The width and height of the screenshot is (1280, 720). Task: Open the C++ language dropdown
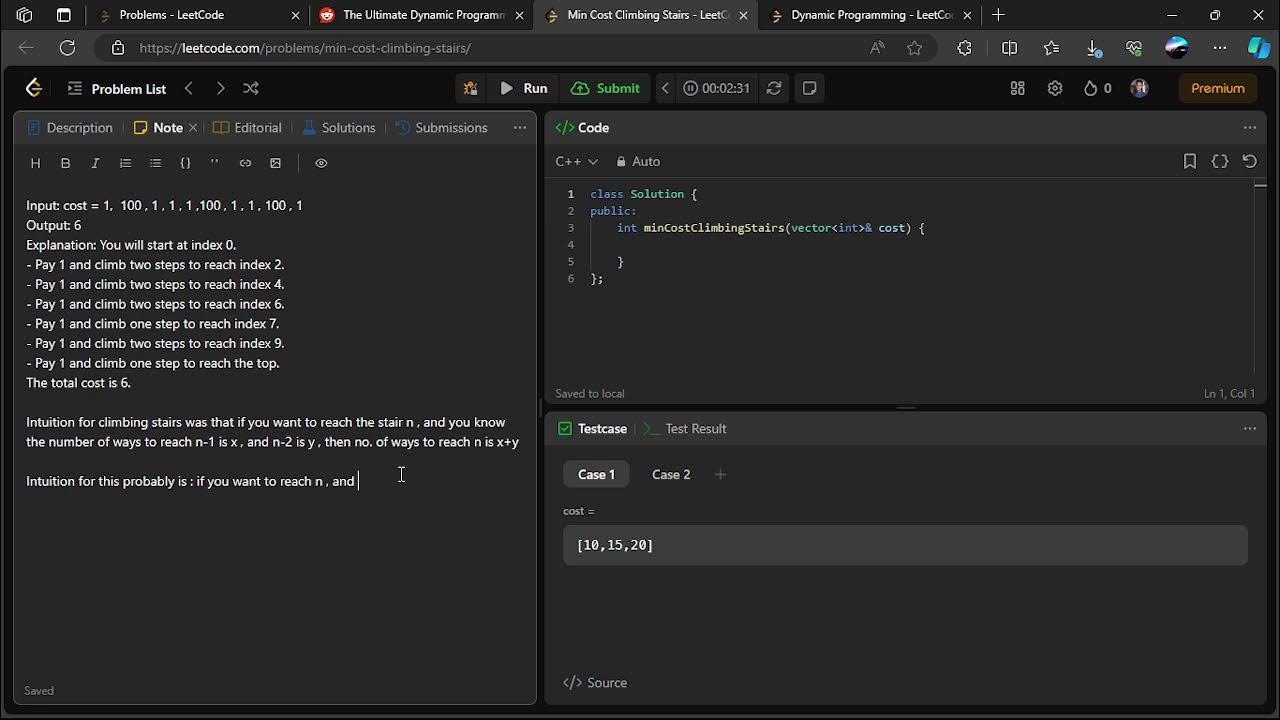576,161
